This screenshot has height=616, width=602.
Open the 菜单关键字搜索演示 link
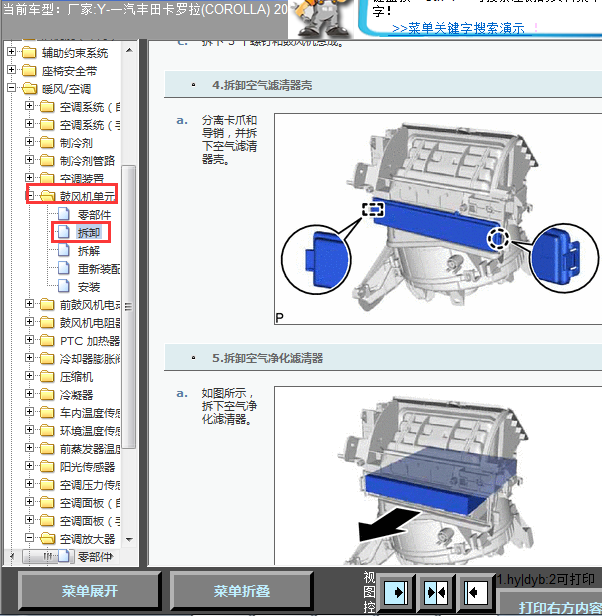458,28
